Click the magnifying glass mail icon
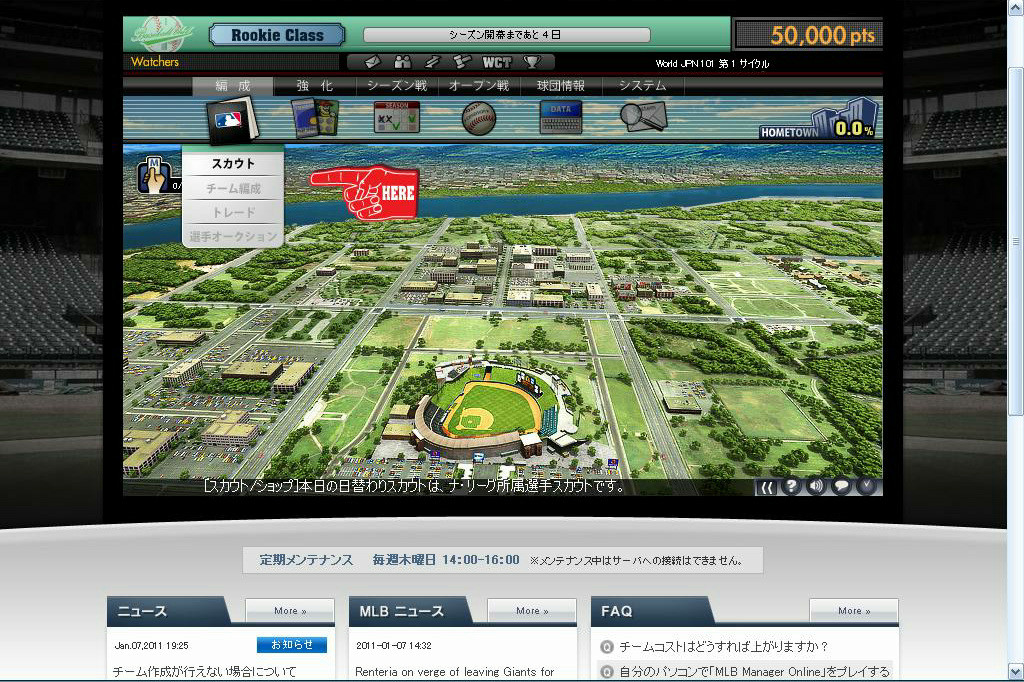This screenshot has height=682, width=1024. [641, 117]
